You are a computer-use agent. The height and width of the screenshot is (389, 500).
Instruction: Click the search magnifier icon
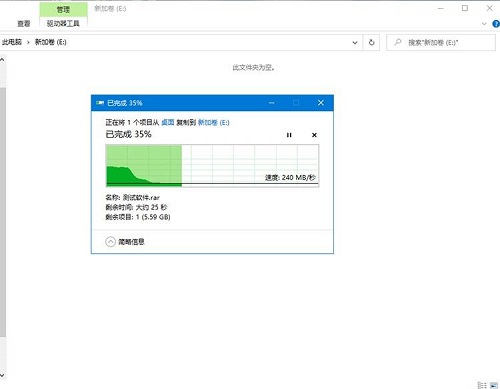point(398,42)
